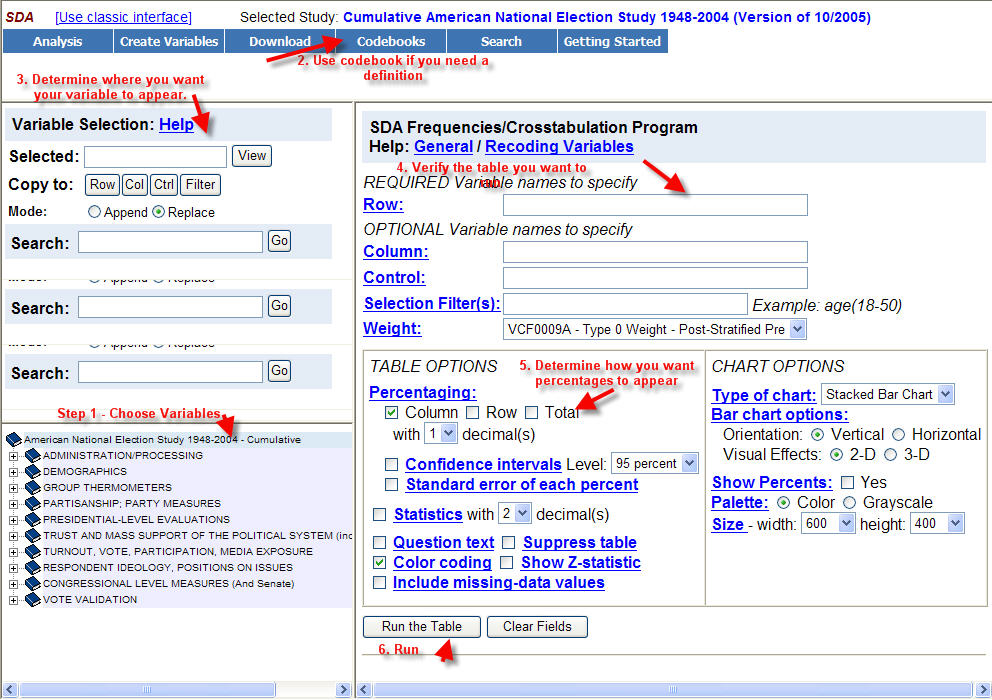Click the Demographics book icon

pos(32,472)
